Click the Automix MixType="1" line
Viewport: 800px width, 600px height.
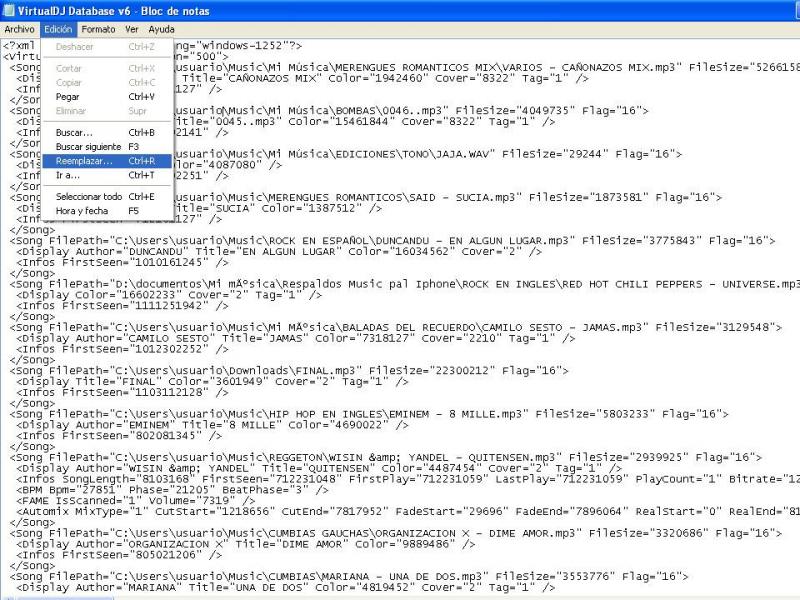pyautogui.click(x=408, y=512)
